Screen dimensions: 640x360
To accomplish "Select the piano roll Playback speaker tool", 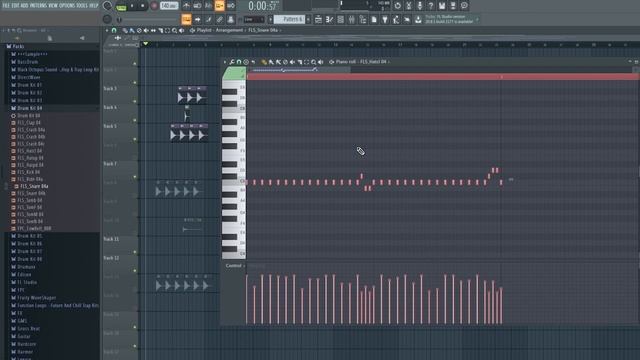I will tap(320, 62).
